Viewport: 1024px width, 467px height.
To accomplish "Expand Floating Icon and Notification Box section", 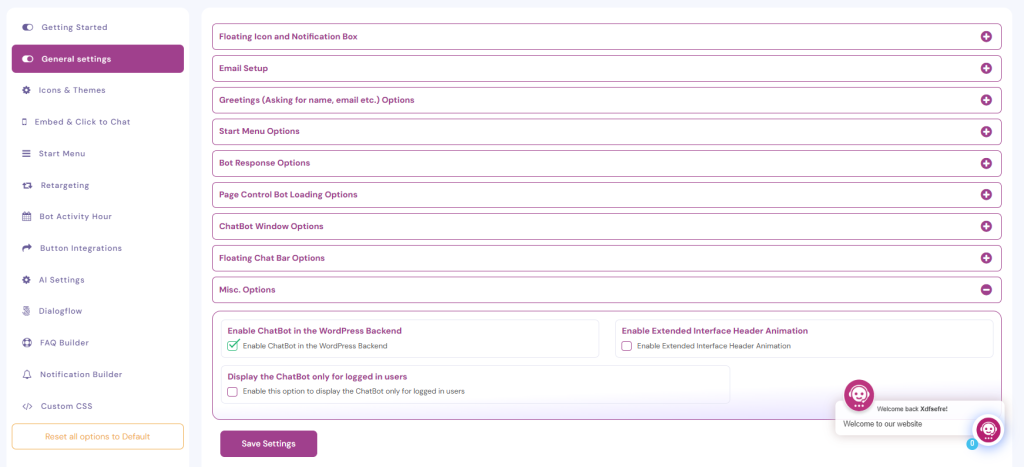I will (x=986, y=37).
